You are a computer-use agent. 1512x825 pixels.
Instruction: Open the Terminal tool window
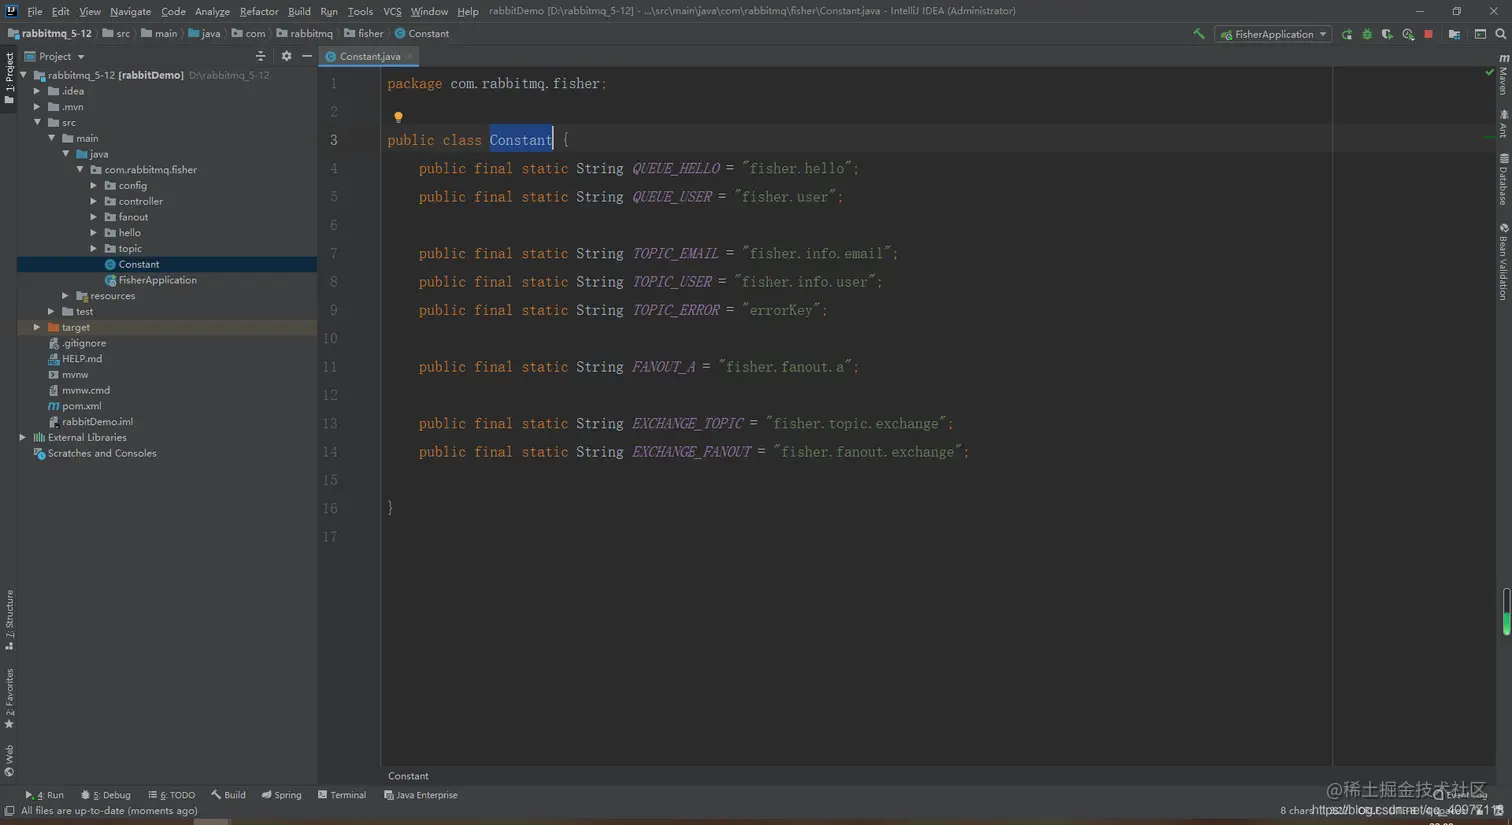(342, 795)
